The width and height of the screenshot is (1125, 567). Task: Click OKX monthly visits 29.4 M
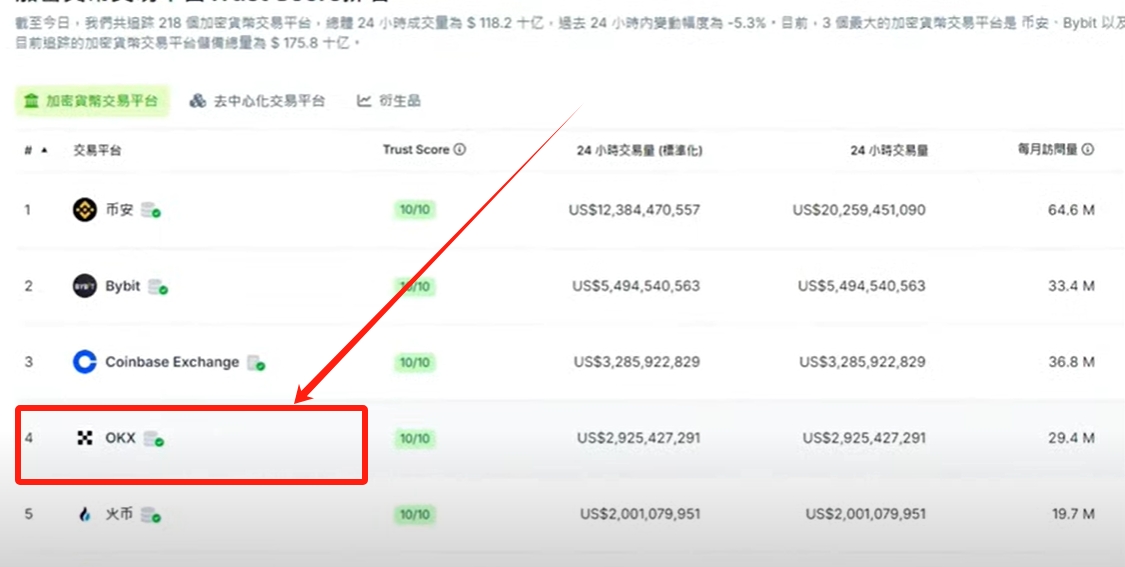[x=1071, y=438]
